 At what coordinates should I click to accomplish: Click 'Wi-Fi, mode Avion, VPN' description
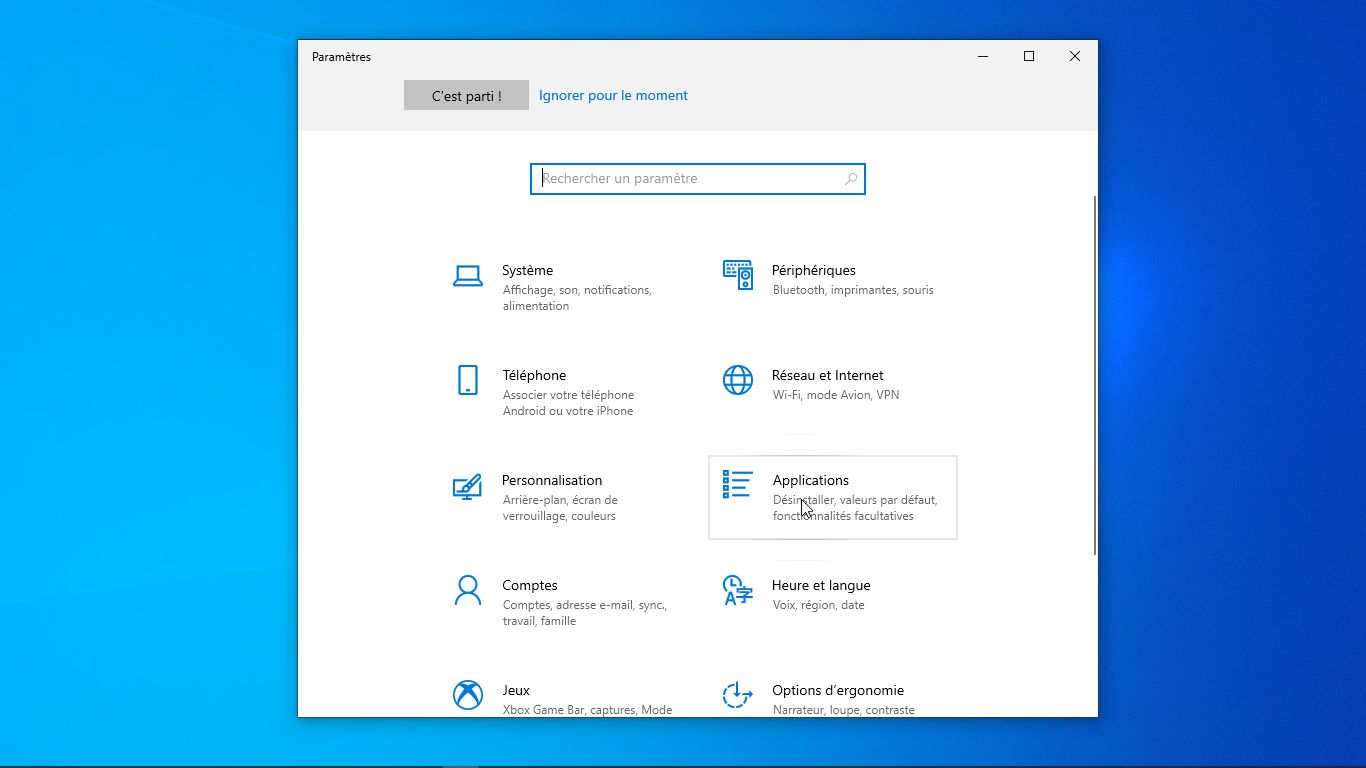click(836, 395)
